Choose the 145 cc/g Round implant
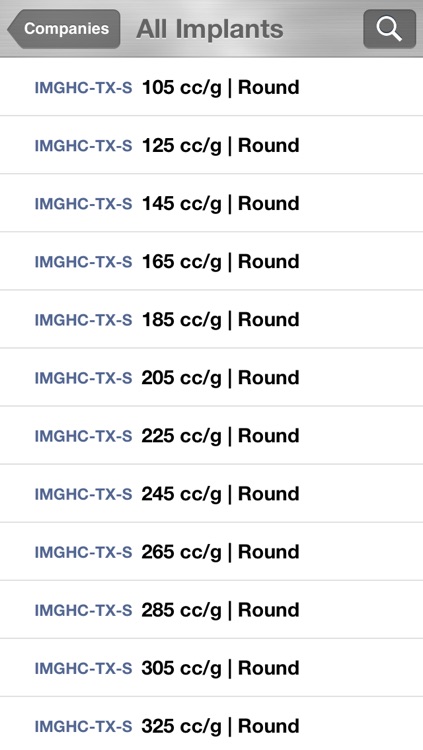The image size is (423, 750). [212, 203]
